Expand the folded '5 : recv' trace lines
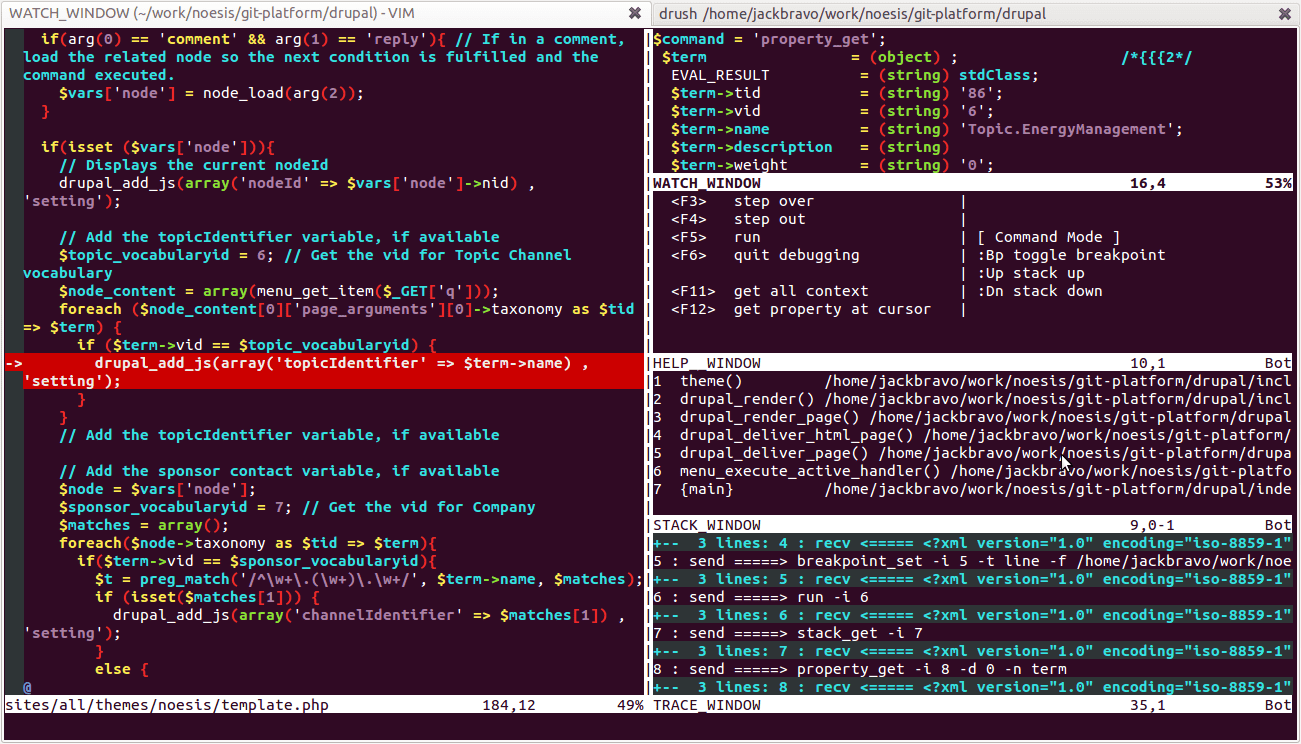Viewport: 1301px width, 744px height. pyautogui.click(x=972, y=579)
